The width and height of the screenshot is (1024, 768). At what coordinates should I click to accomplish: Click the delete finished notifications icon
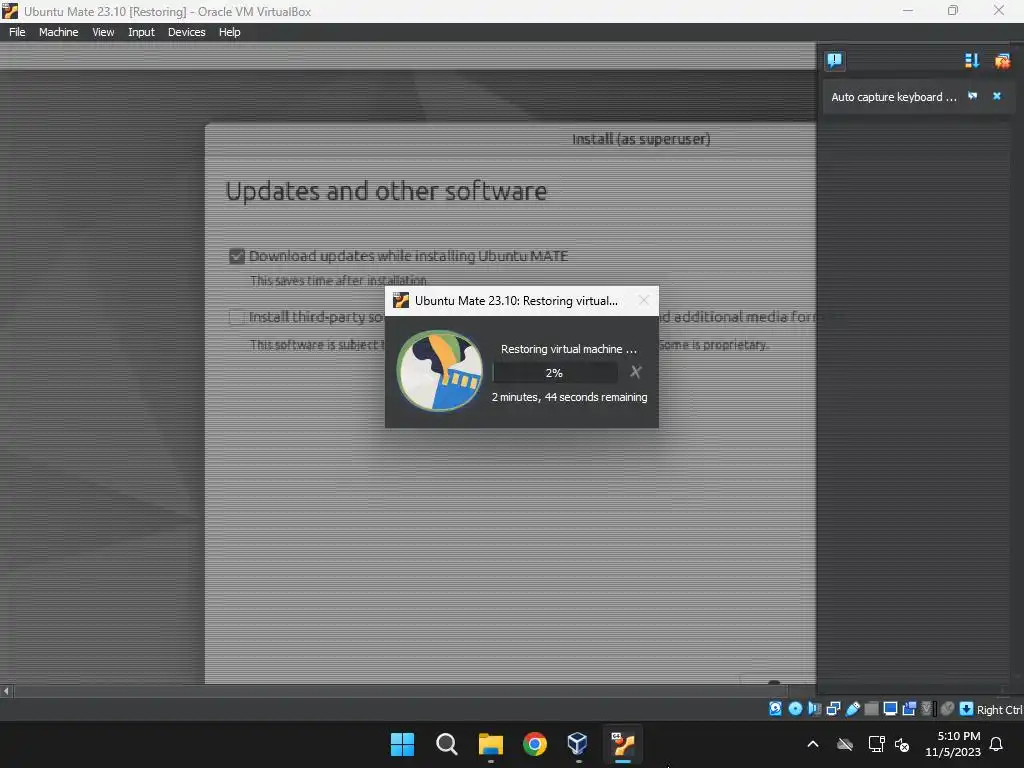pyautogui.click(x=1002, y=61)
